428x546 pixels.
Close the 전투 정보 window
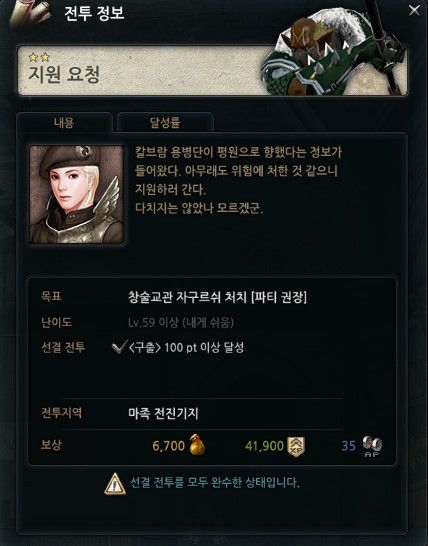click(414, 10)
